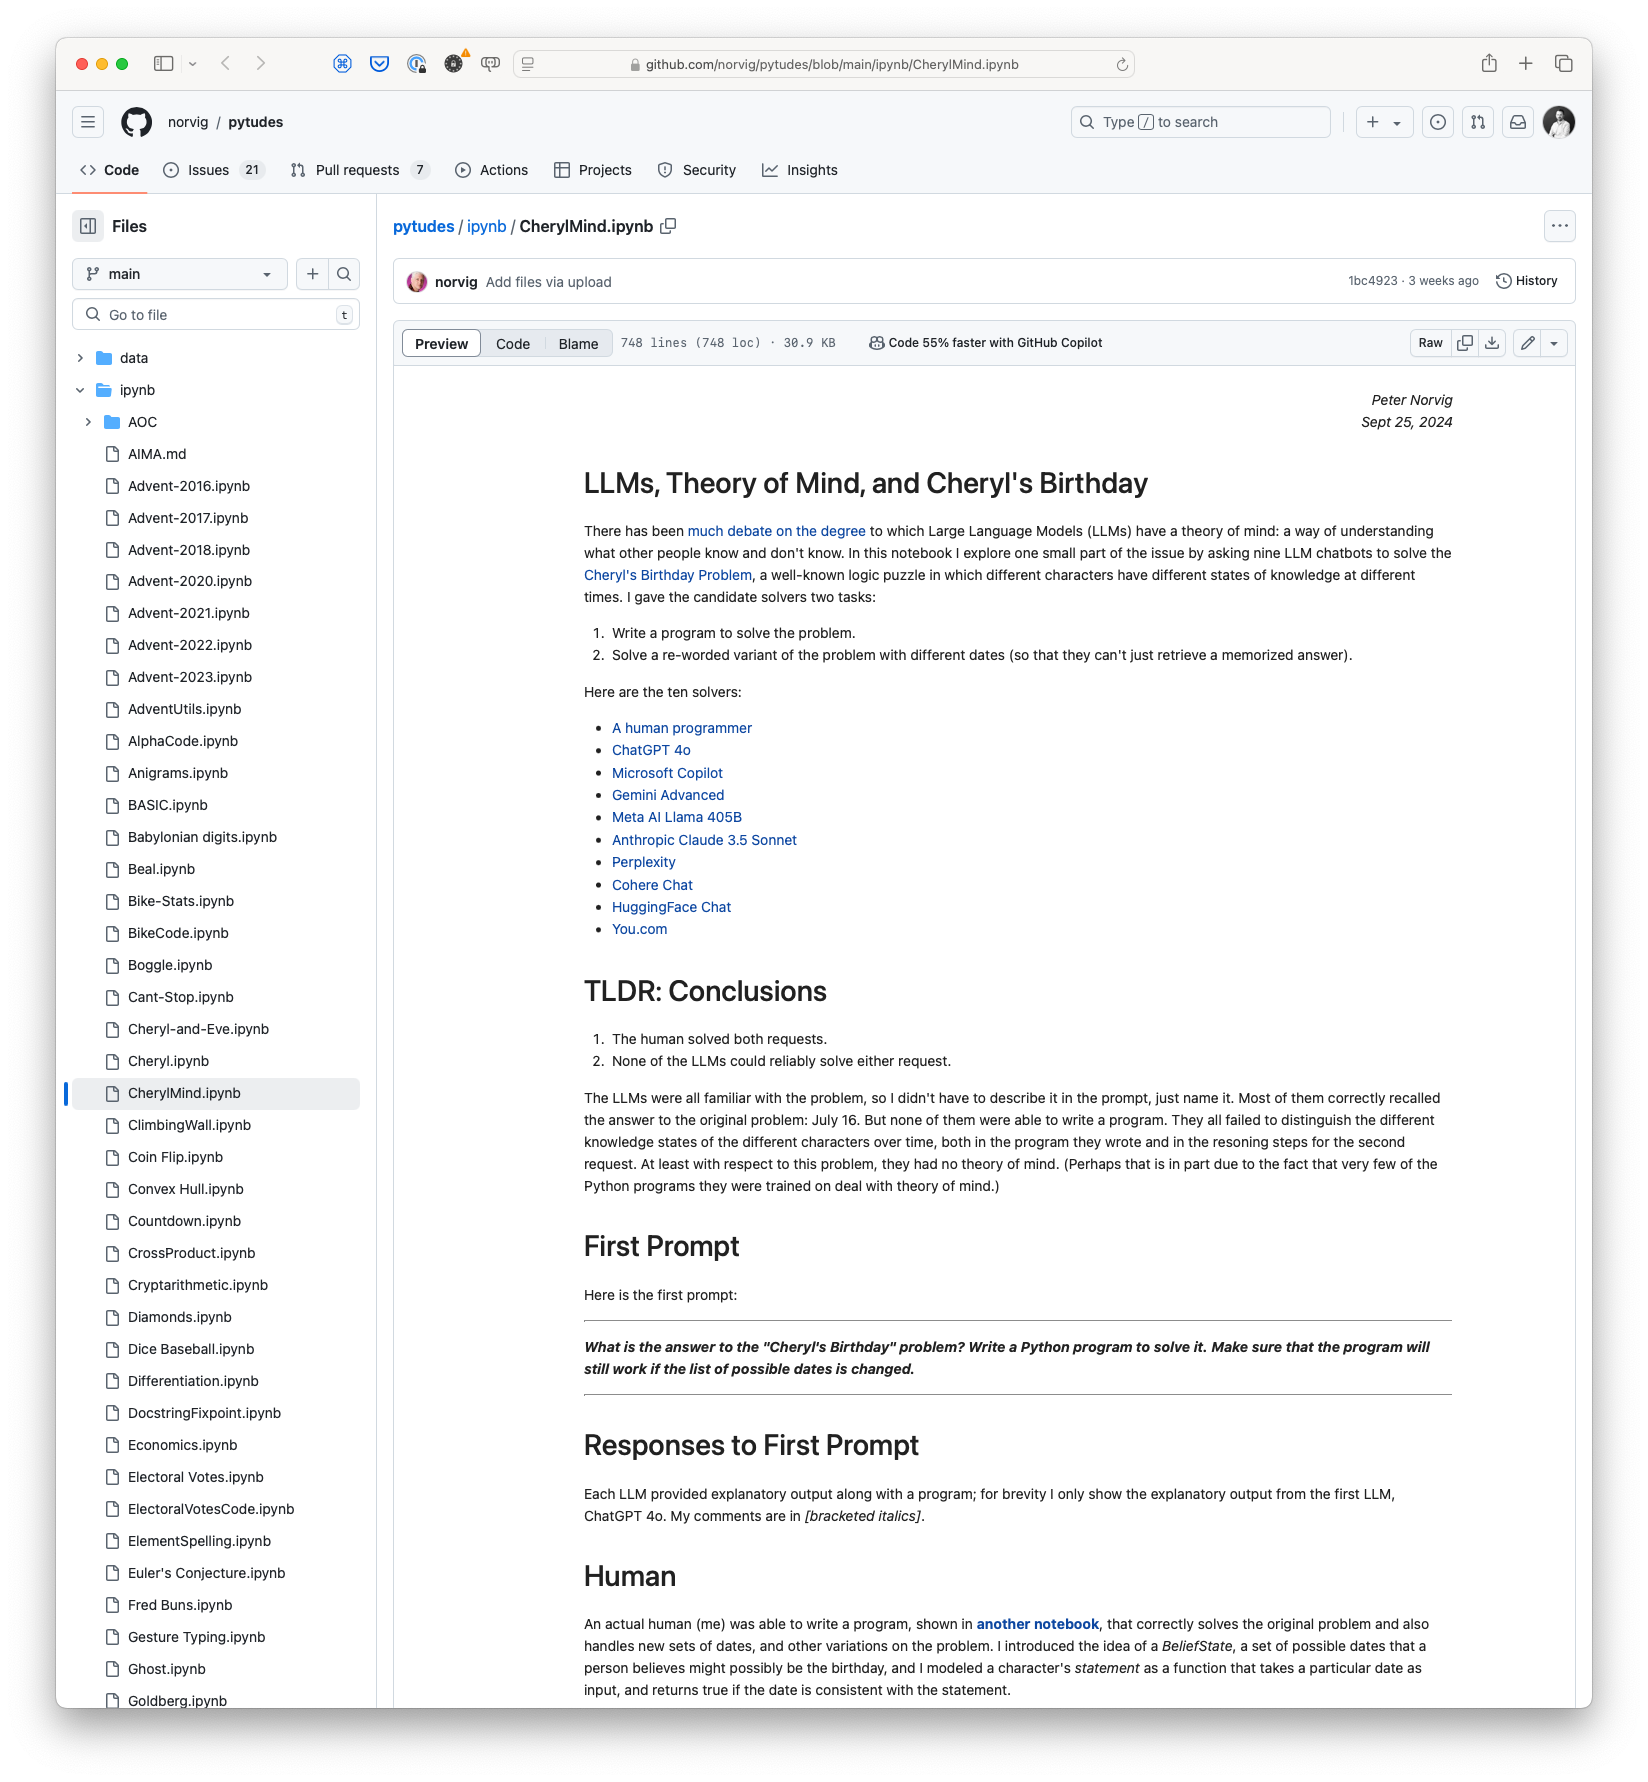The width and height of the screenshot is (1648, 1782).
Task: Copy raw file contents icon
Action: [x=1465, y=343]
